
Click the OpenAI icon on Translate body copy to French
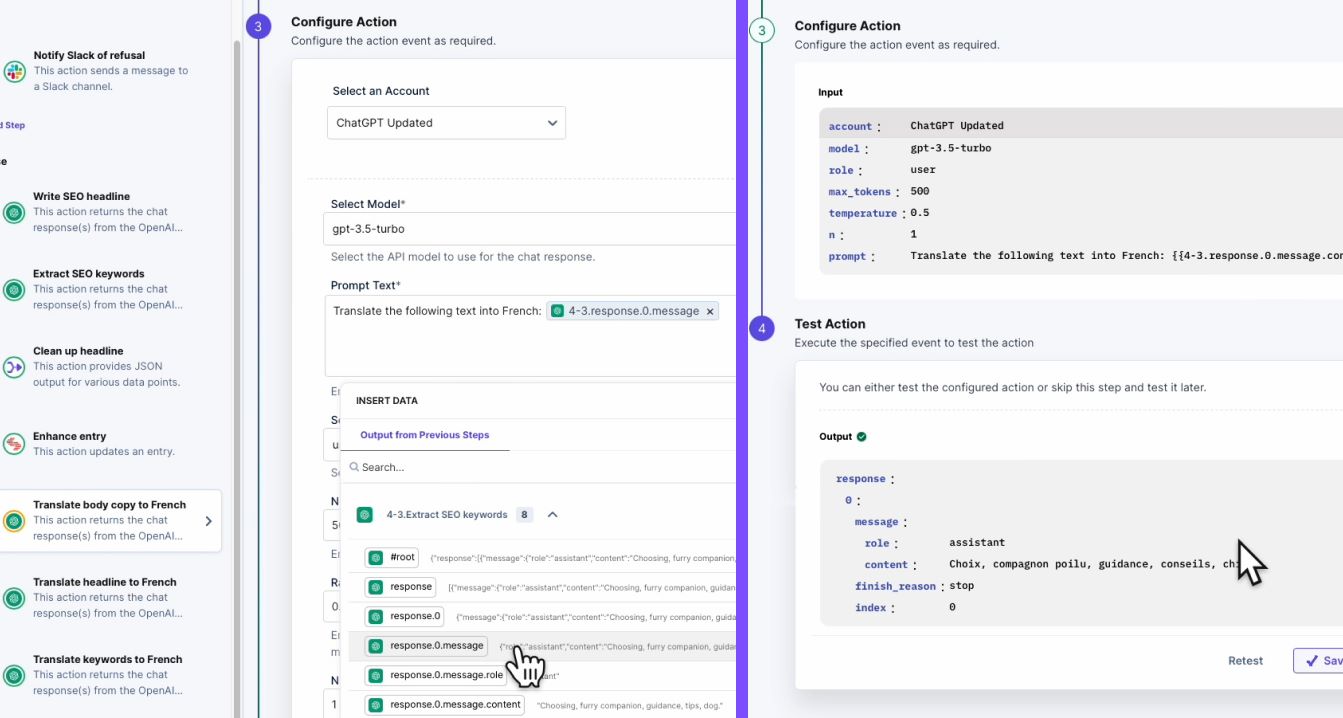tap(14, 521)
